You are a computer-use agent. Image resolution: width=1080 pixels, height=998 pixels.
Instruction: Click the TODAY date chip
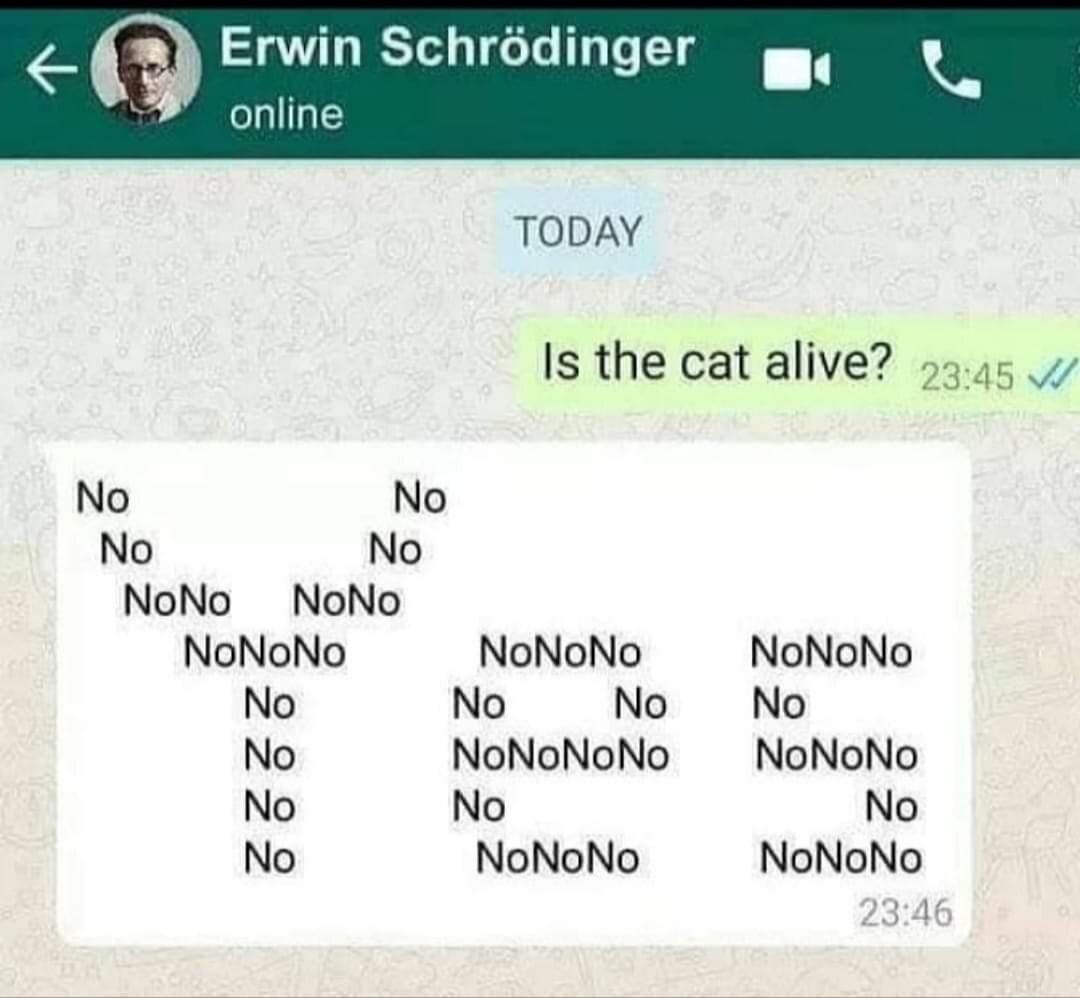(579, 231)
